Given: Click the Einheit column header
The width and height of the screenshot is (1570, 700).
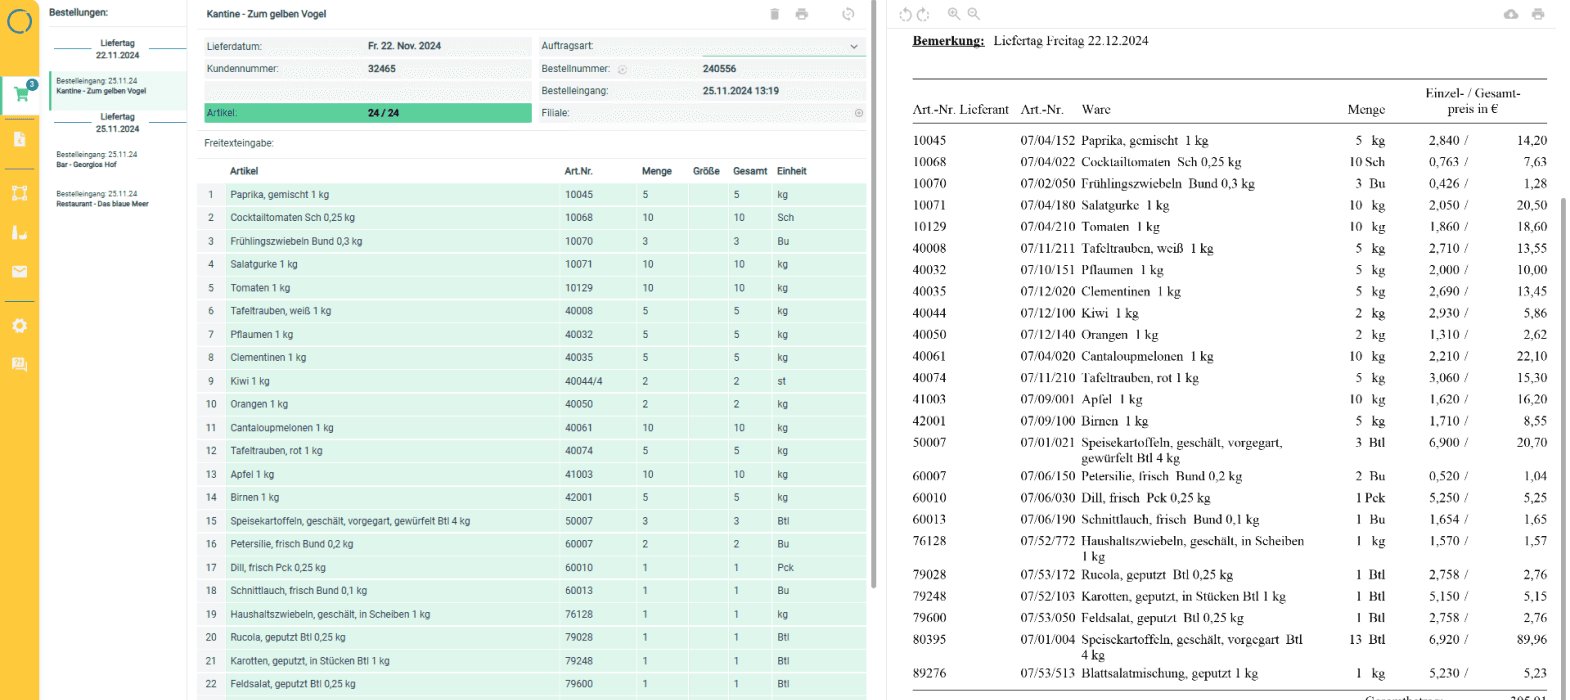Looking at the screenshot, I should [x=791, y=171].
